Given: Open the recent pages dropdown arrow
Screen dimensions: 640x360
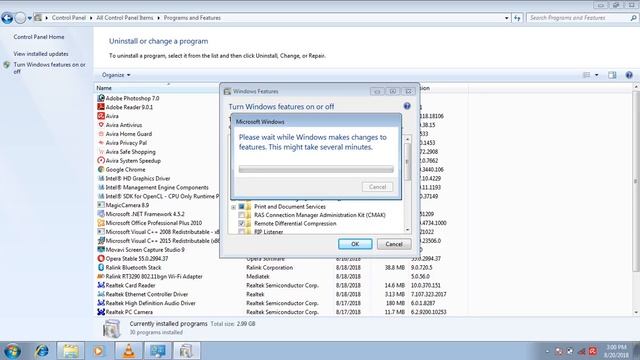Looking at the screenshot, I should click(29, 18).
